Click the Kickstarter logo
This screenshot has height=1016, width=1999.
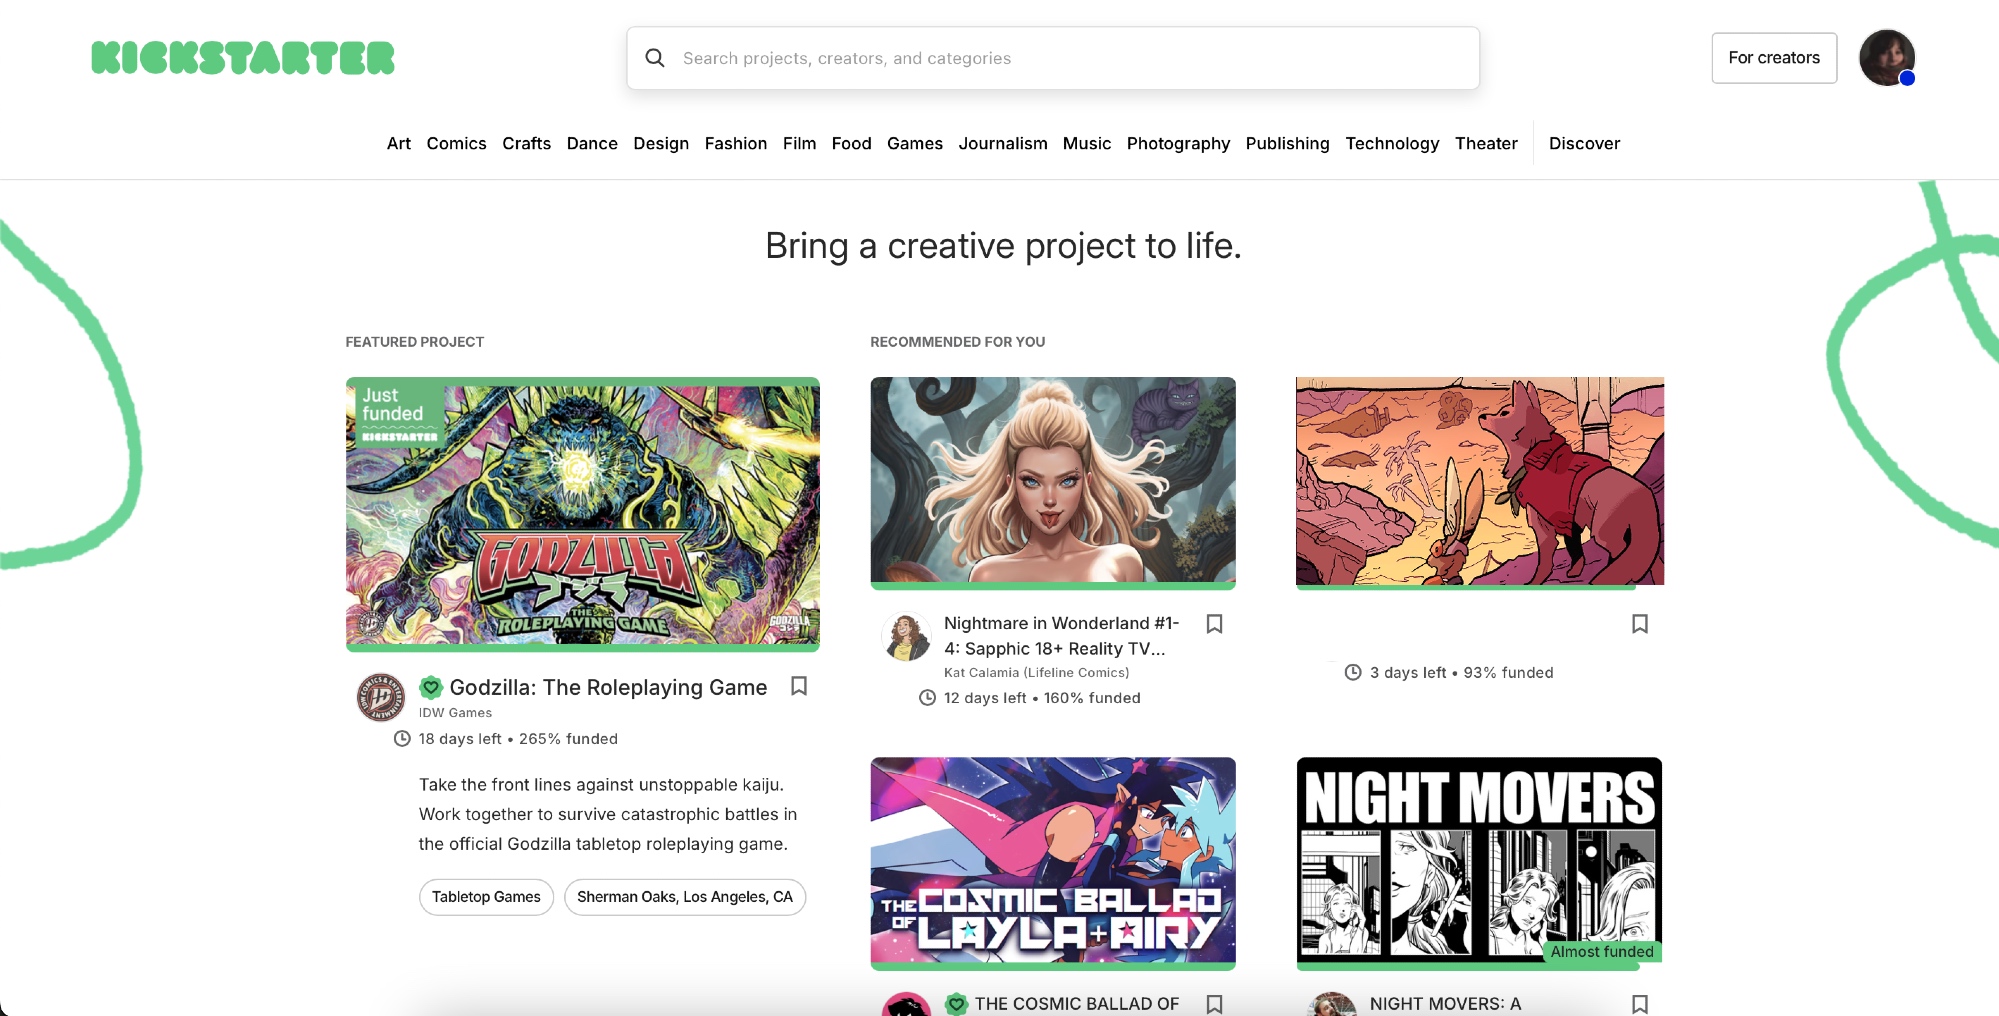tap(243, 58)
